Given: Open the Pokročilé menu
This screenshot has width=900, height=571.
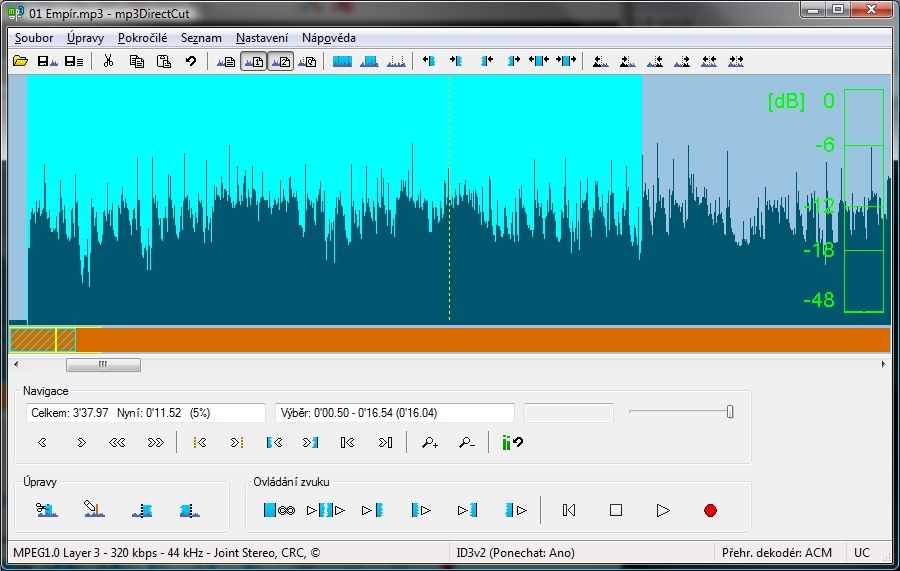Looking at the screenshot, I should (x=142, y=38).
